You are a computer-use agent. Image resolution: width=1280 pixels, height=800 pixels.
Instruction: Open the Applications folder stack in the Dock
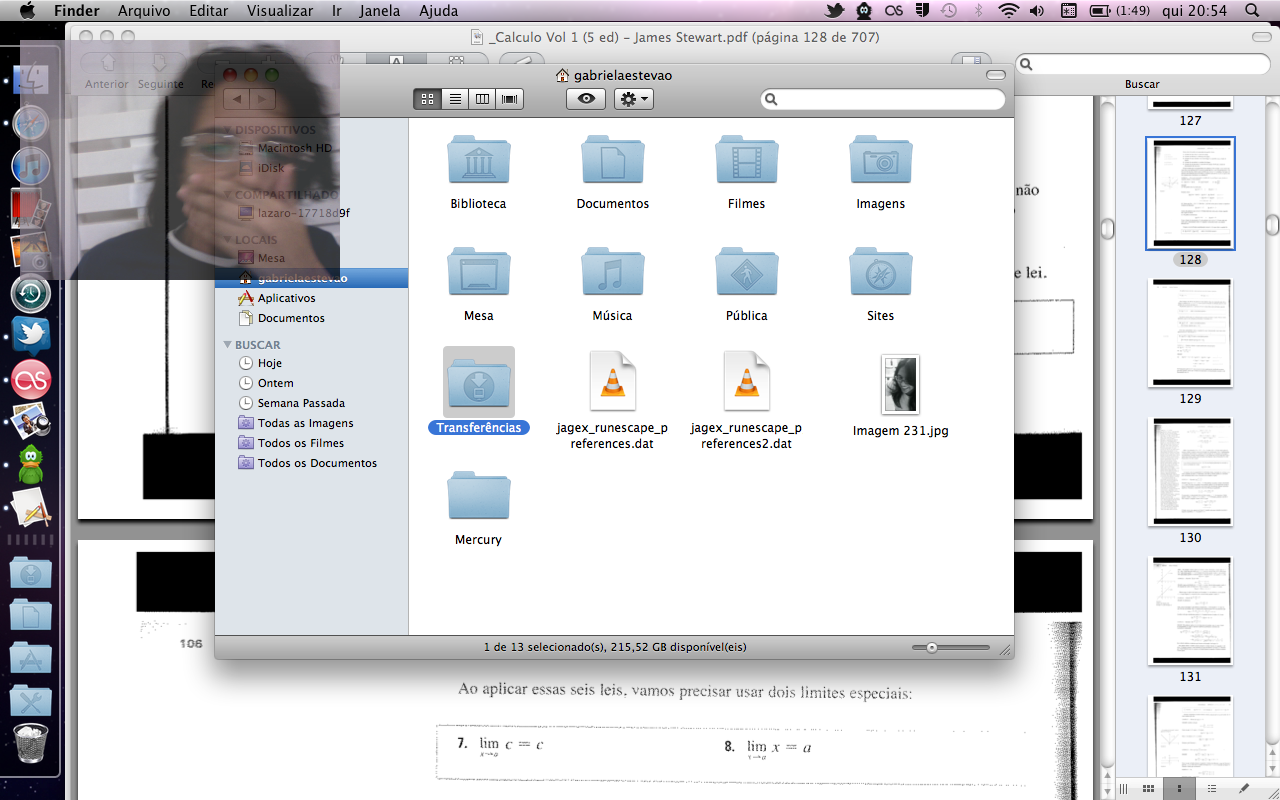31,657
